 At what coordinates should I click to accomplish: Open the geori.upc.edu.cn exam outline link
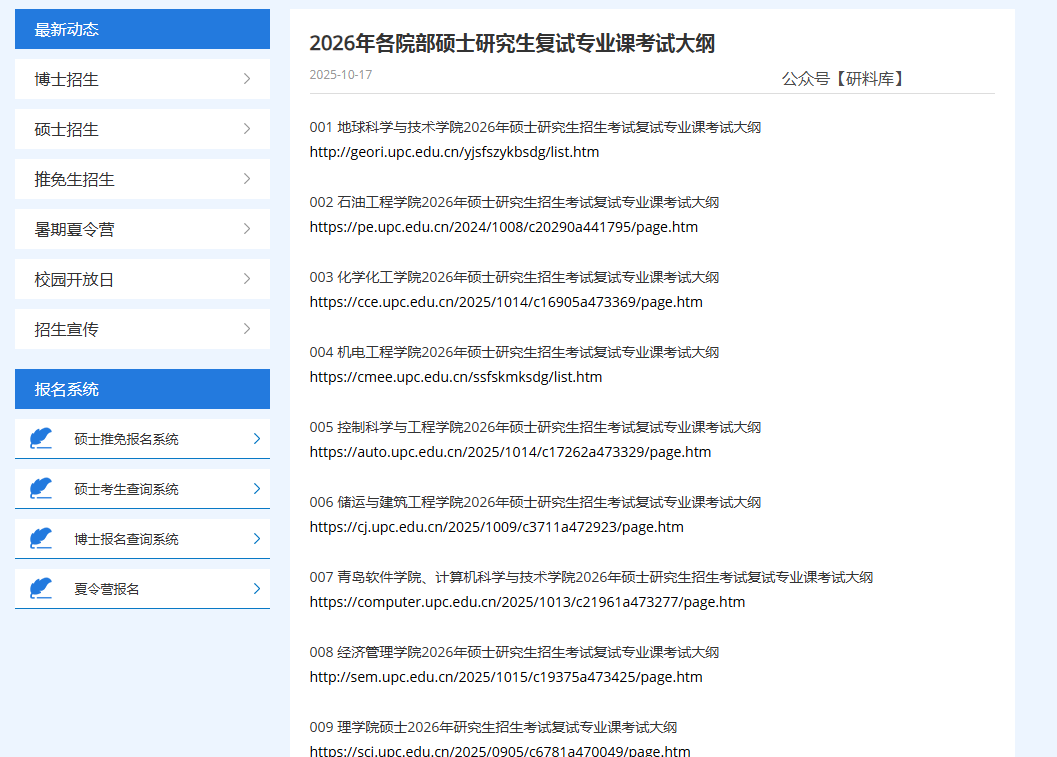454,152
